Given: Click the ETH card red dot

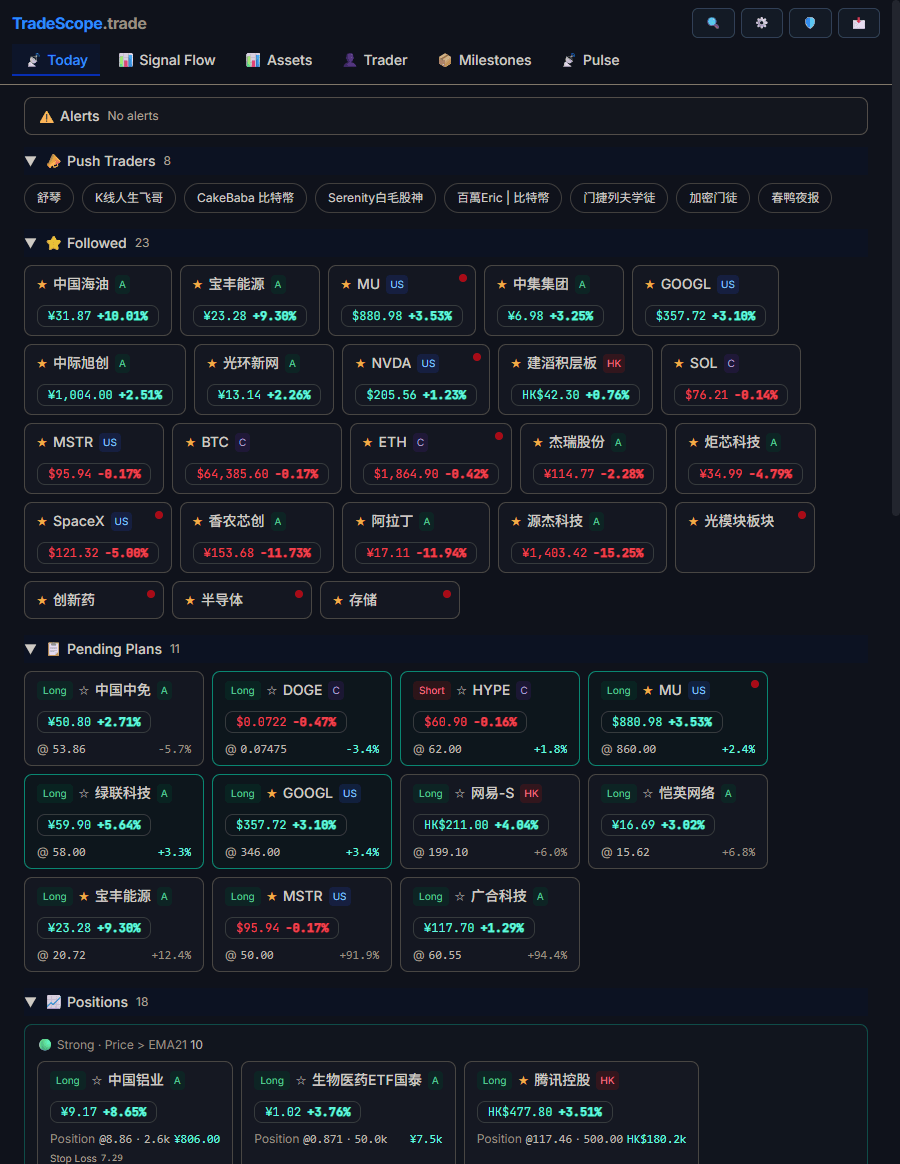Looking at the screenshot, I should click(499, 436).
